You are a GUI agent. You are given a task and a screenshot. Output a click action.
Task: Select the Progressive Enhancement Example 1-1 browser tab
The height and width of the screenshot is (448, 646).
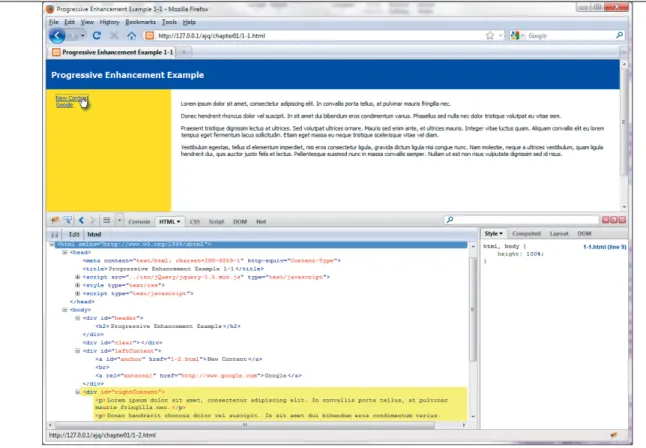112,52
